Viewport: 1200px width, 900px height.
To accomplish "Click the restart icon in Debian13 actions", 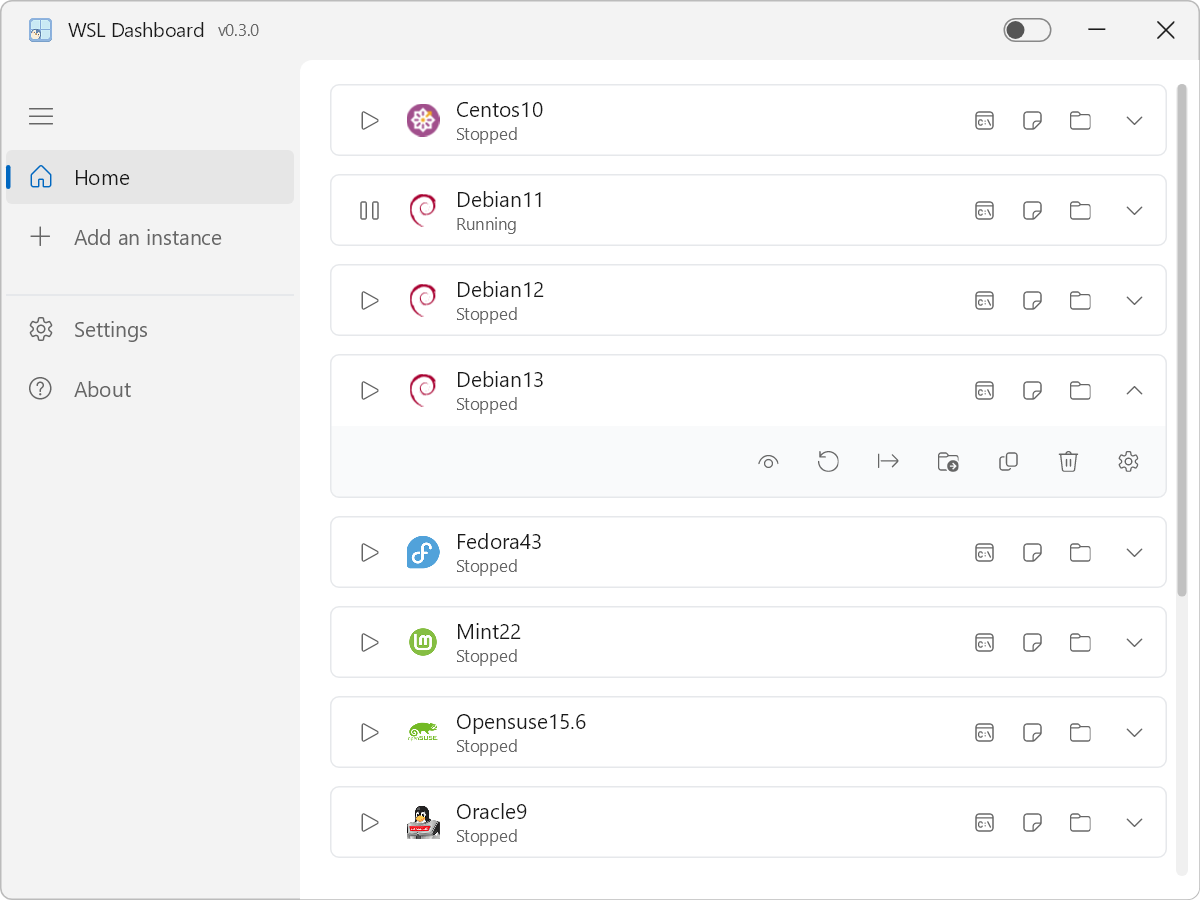I will (x=828, y=461).
